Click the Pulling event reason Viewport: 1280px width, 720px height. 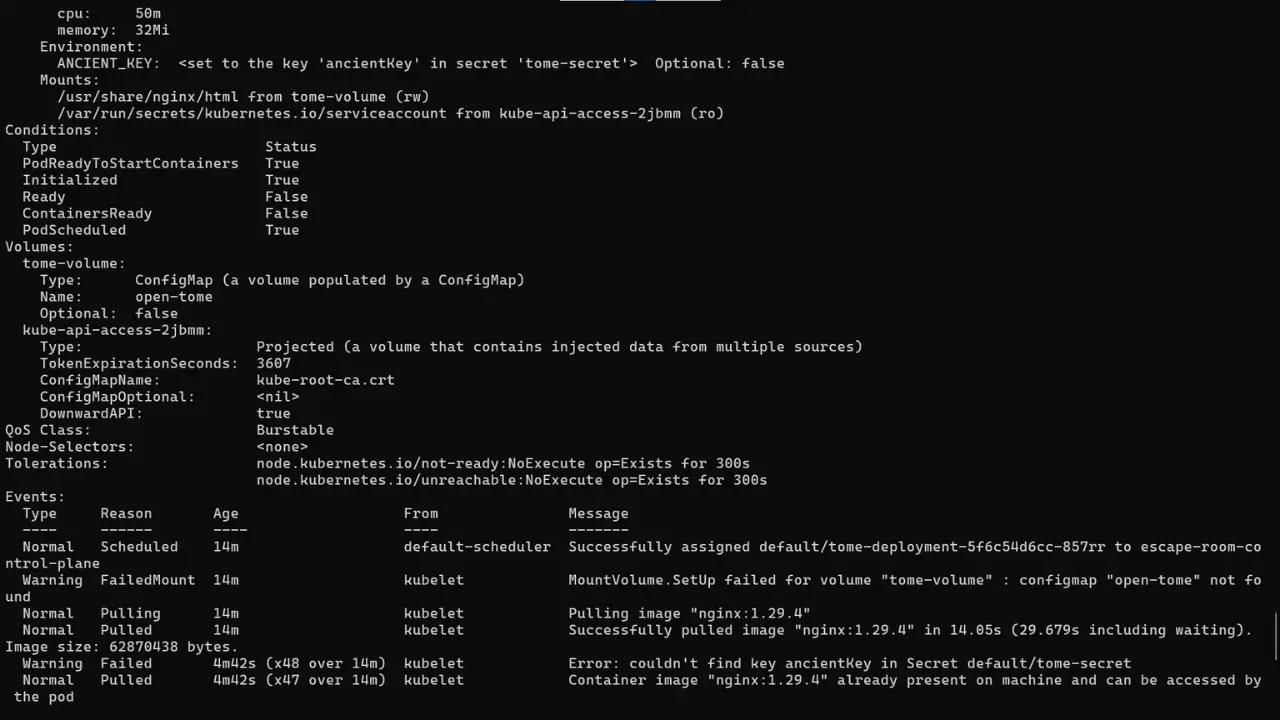(x=130, y=613)
